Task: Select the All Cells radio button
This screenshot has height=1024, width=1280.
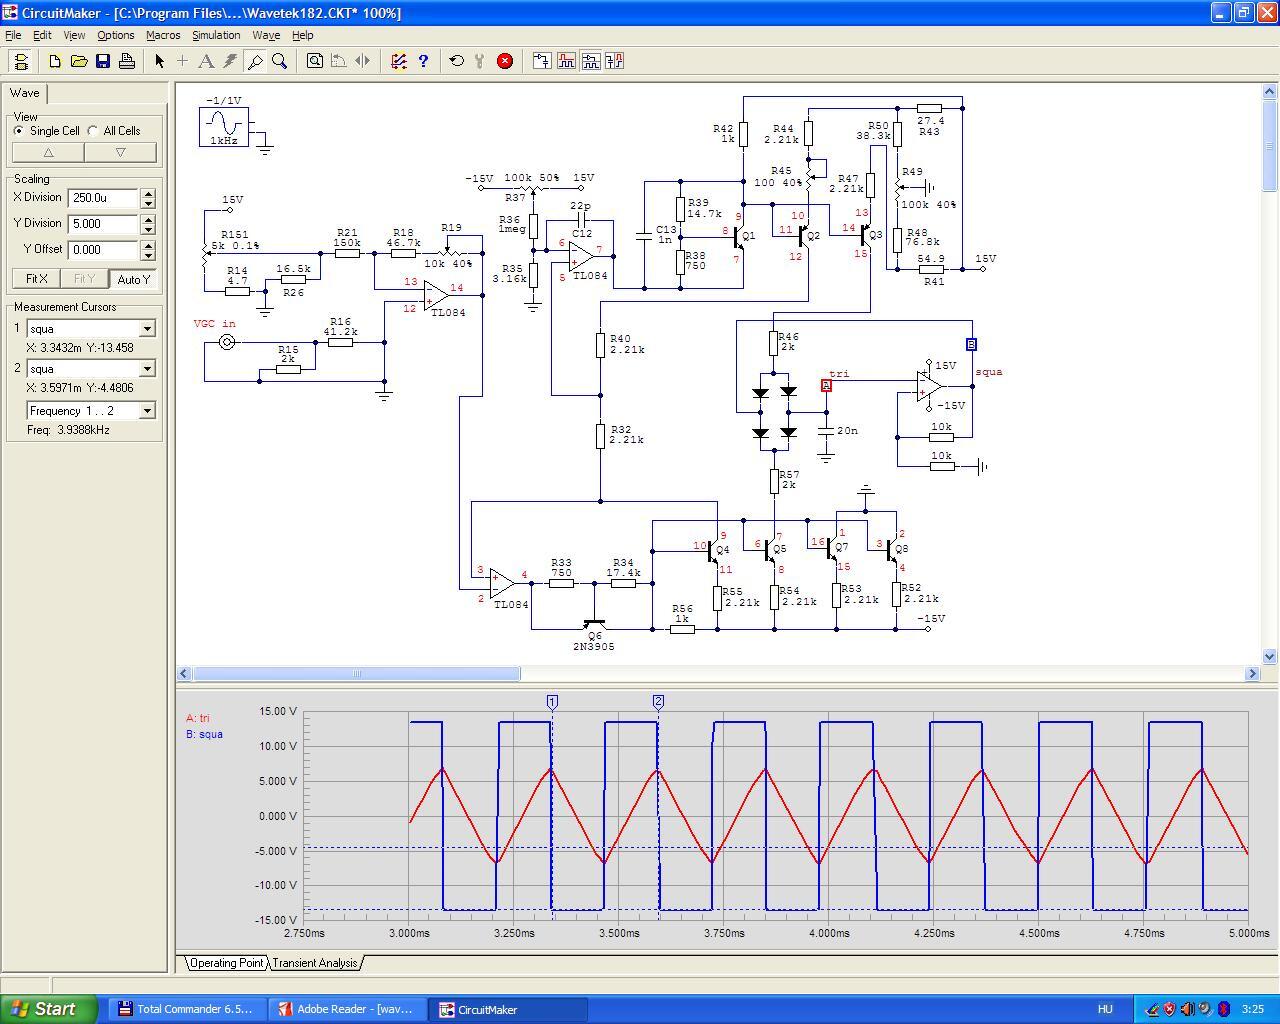Action: click(93, 131)
